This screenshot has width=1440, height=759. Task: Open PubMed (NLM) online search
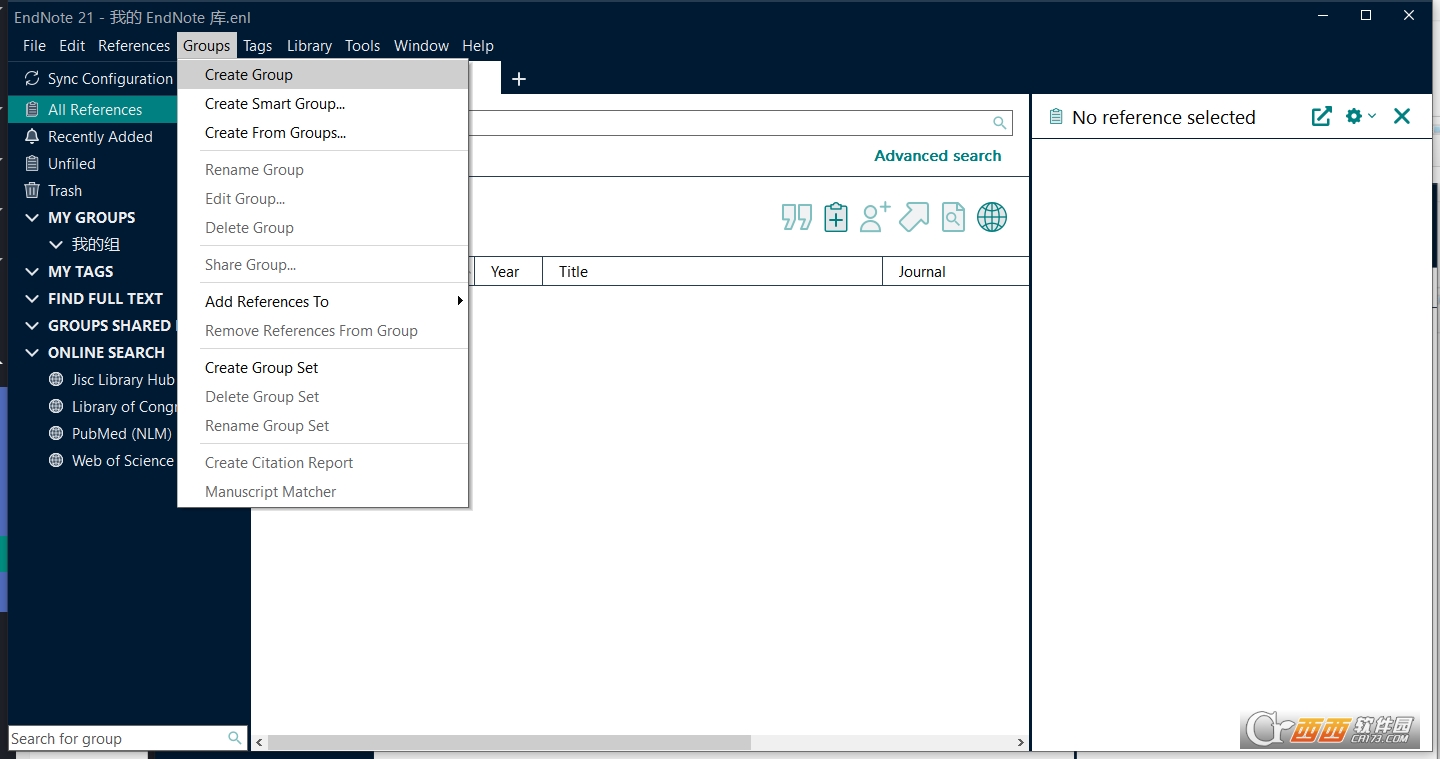click(122, 434)
